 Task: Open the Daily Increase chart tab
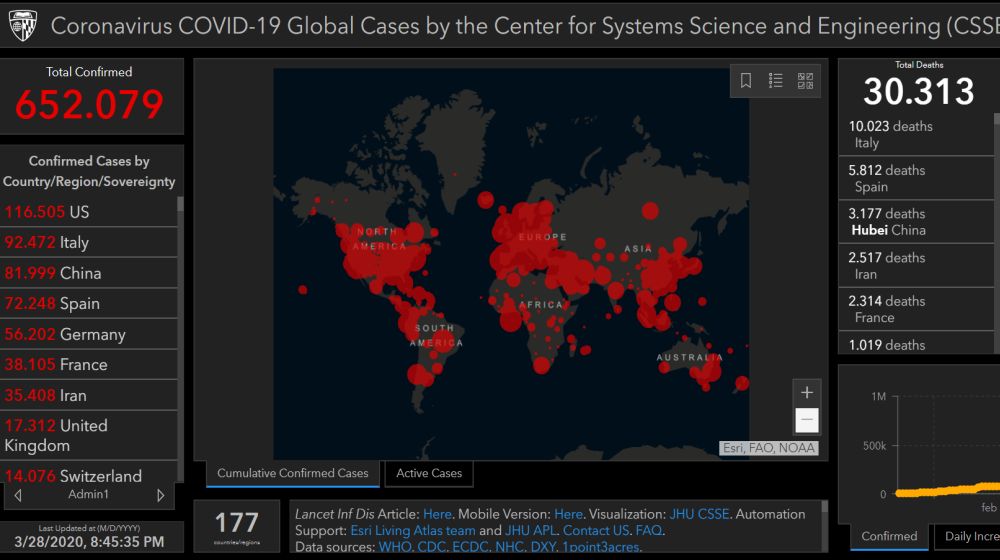tap(971, 536)
